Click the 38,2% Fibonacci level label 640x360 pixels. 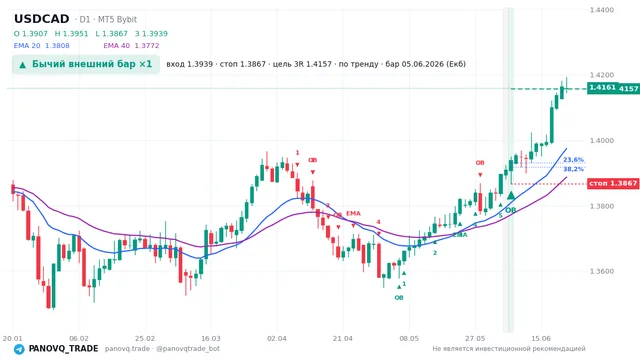coord(573,169)
